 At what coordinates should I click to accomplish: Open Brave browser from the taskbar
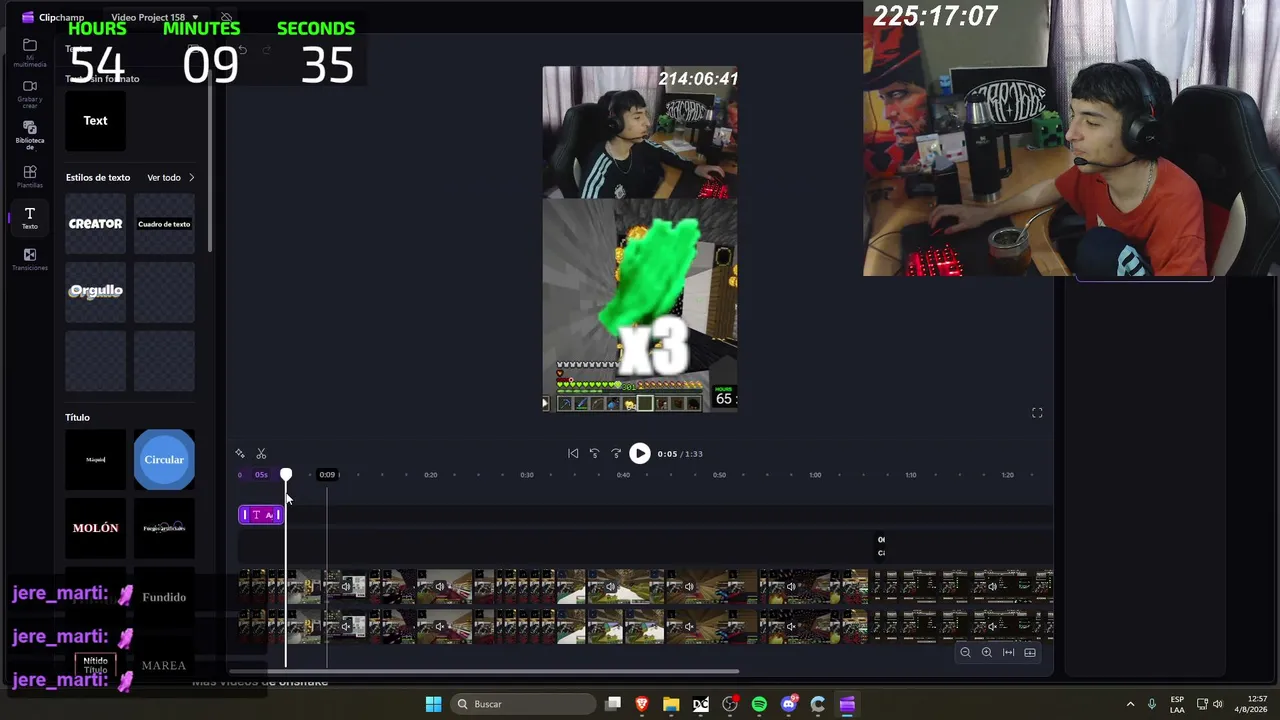click(642, 704)
